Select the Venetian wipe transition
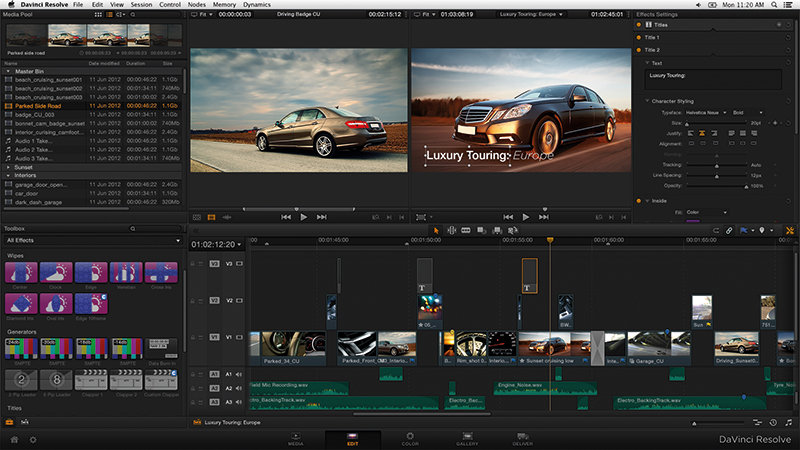The height and width of the screenshot is (450, 800). pyautogui.click(x=126, y=272)
